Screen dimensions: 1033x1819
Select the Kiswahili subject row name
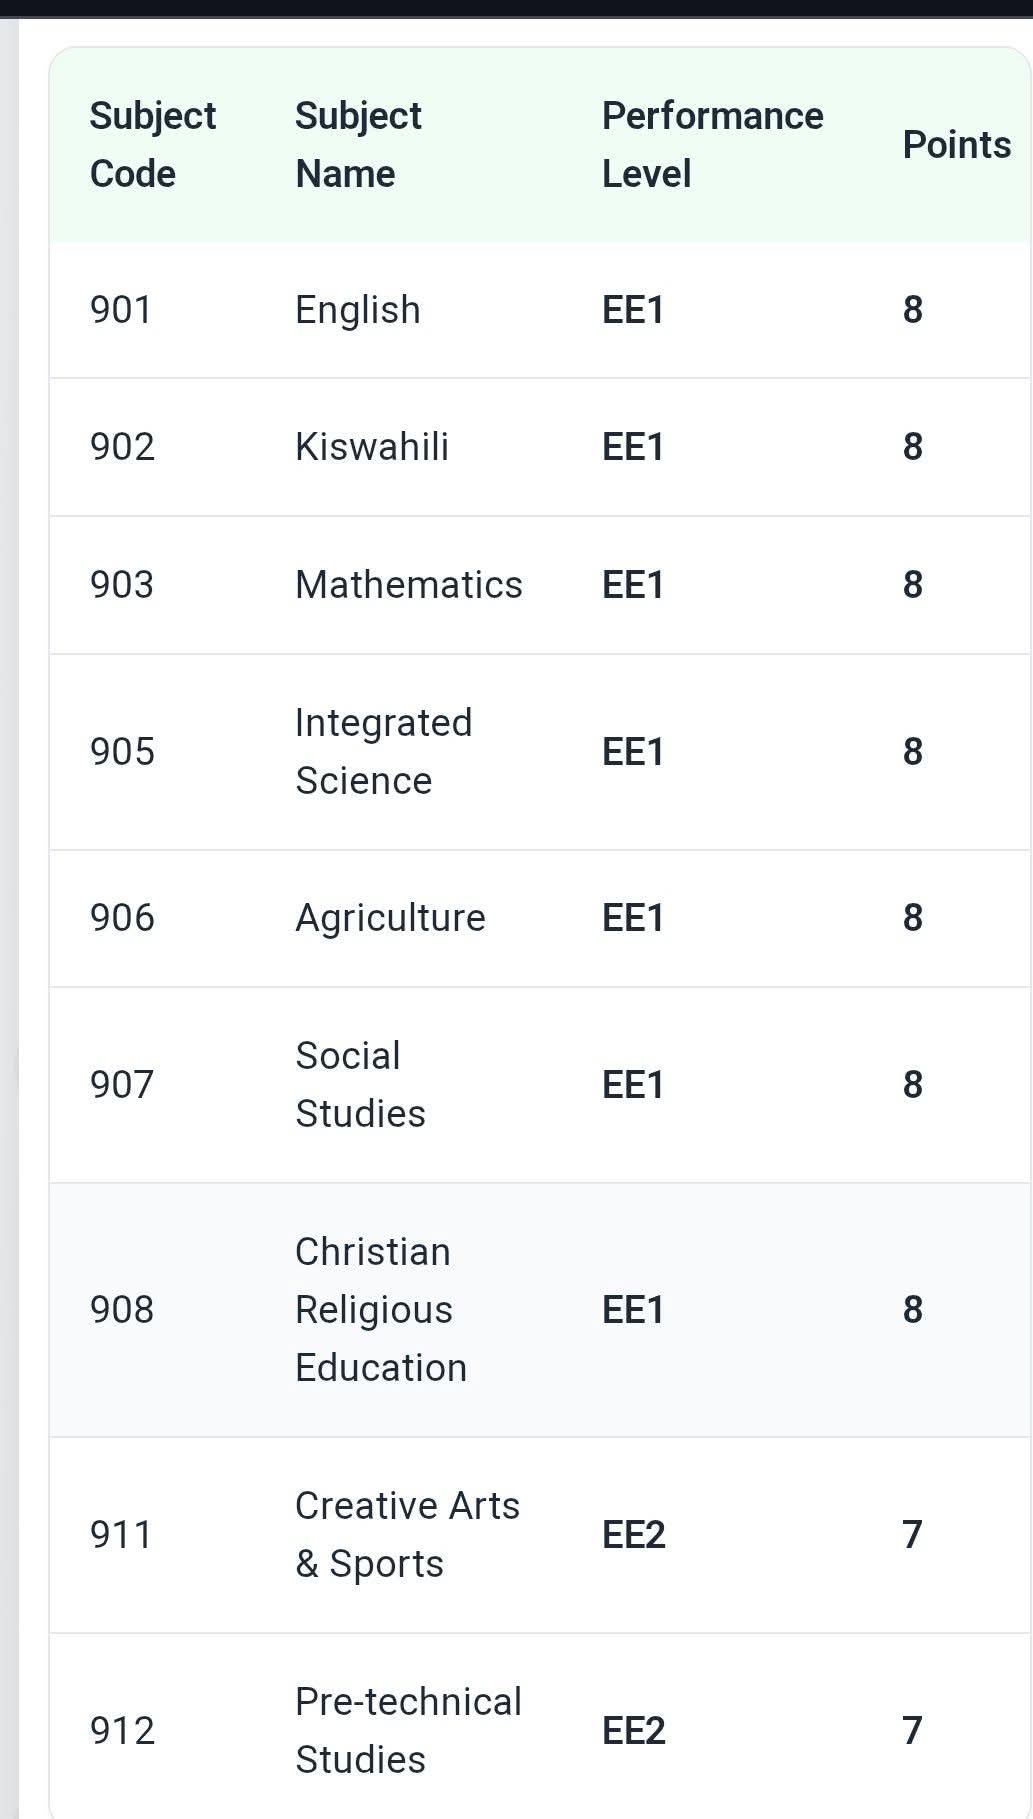click(371, 447)
